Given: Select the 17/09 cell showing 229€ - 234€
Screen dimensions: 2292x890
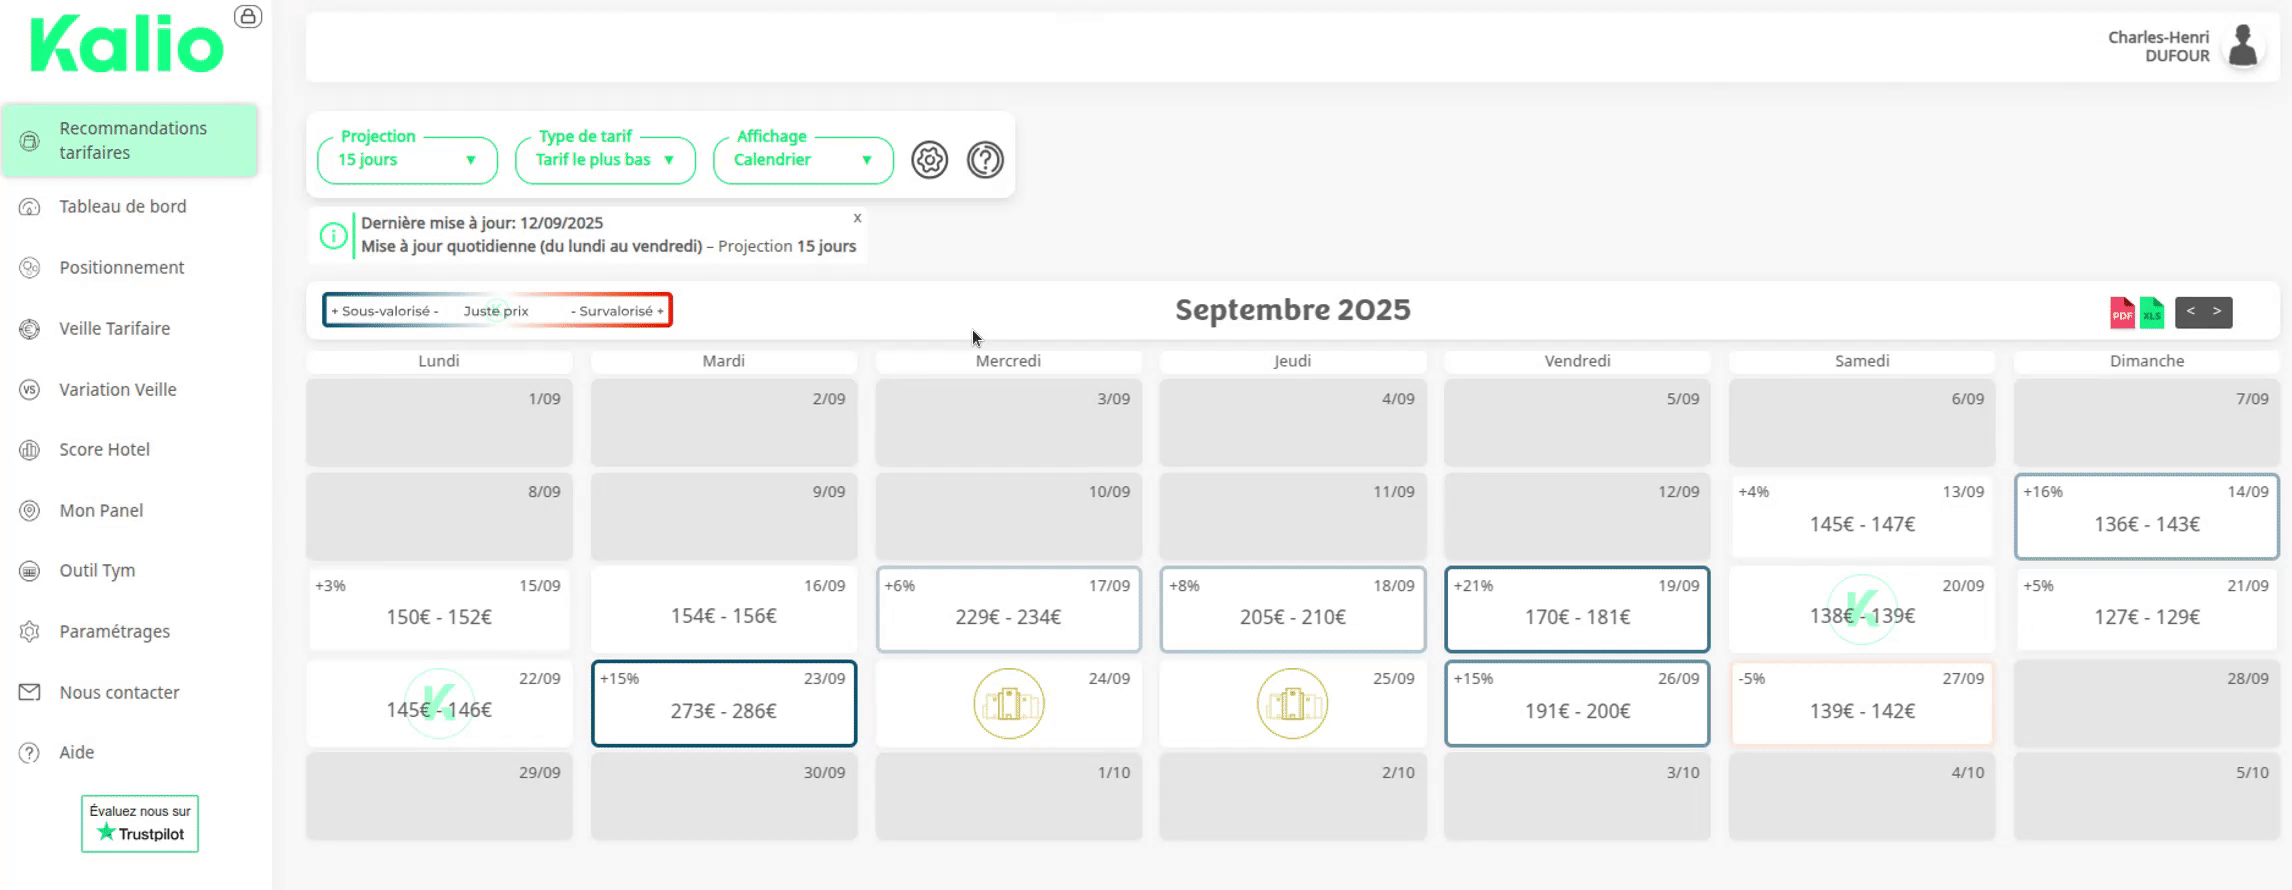Looking at the screenshot, I should coord(1009,609).
